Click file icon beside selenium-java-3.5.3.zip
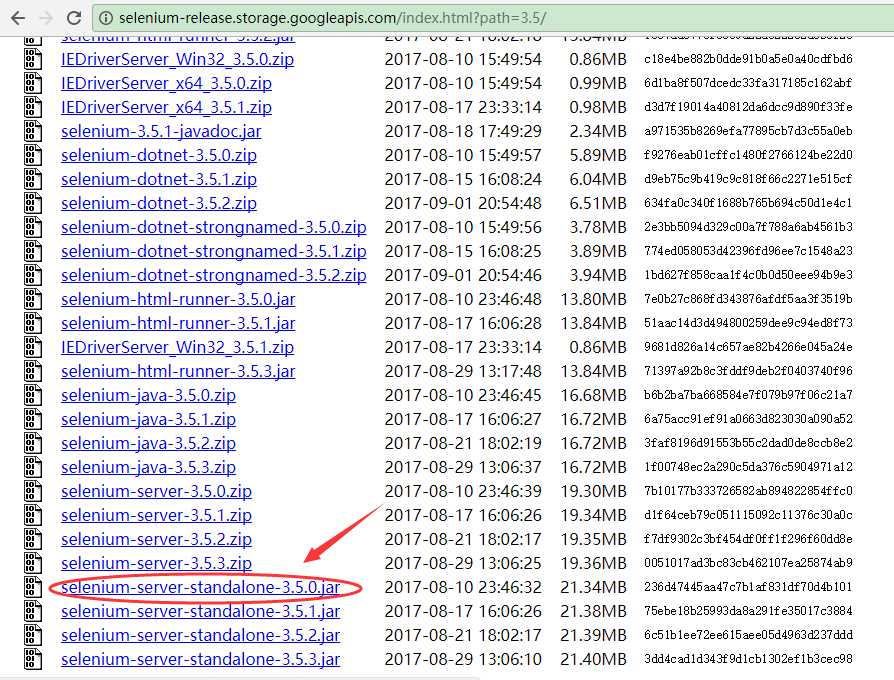Image resolution: width=894 pixels, height=680 pixels. [33, 467]
